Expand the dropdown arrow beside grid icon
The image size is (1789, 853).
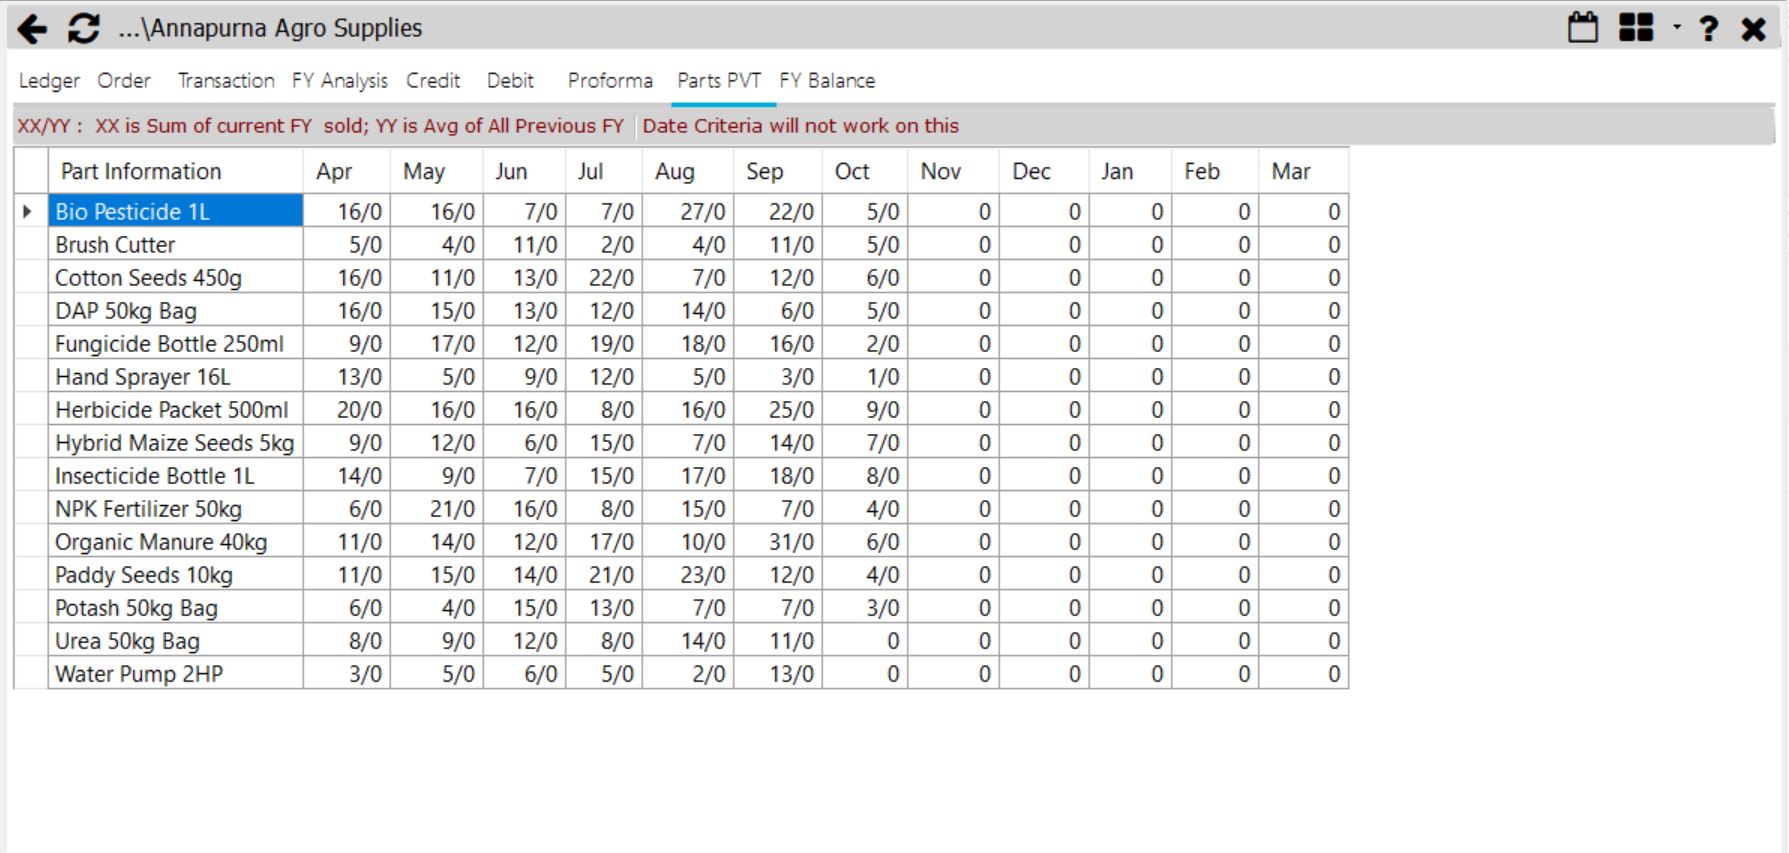1677,27
